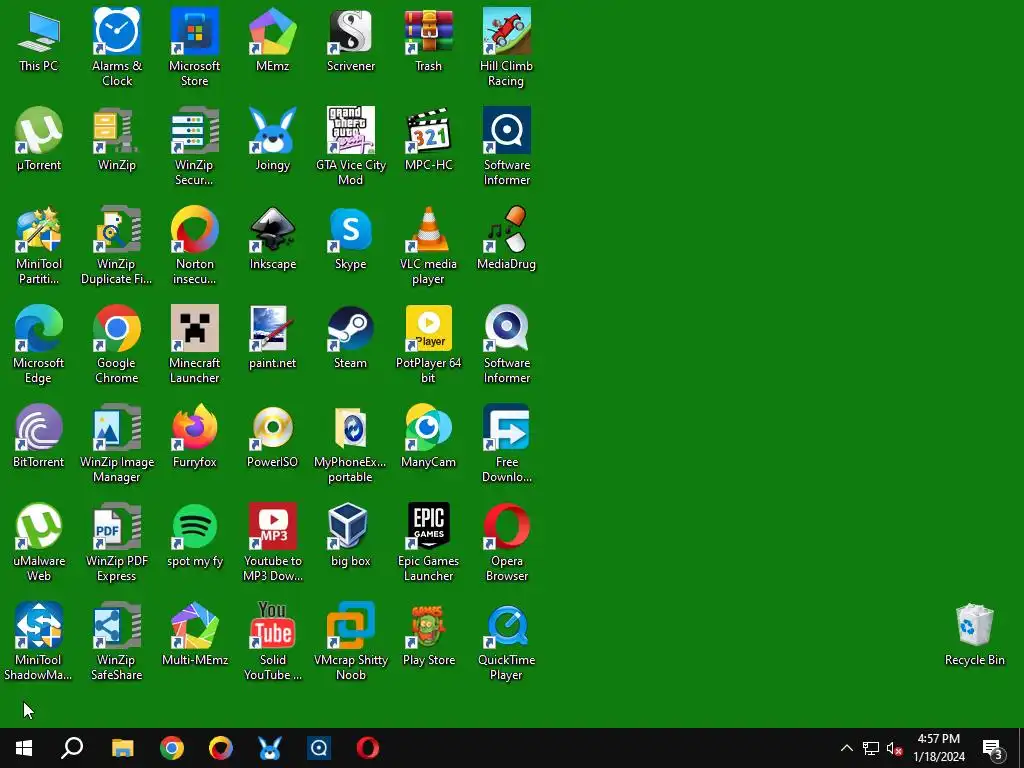Image resolution: width=1024 pixels, height=768 pixels.
Task: Open Software Informer taskbar icon
Action: (319, 748)
